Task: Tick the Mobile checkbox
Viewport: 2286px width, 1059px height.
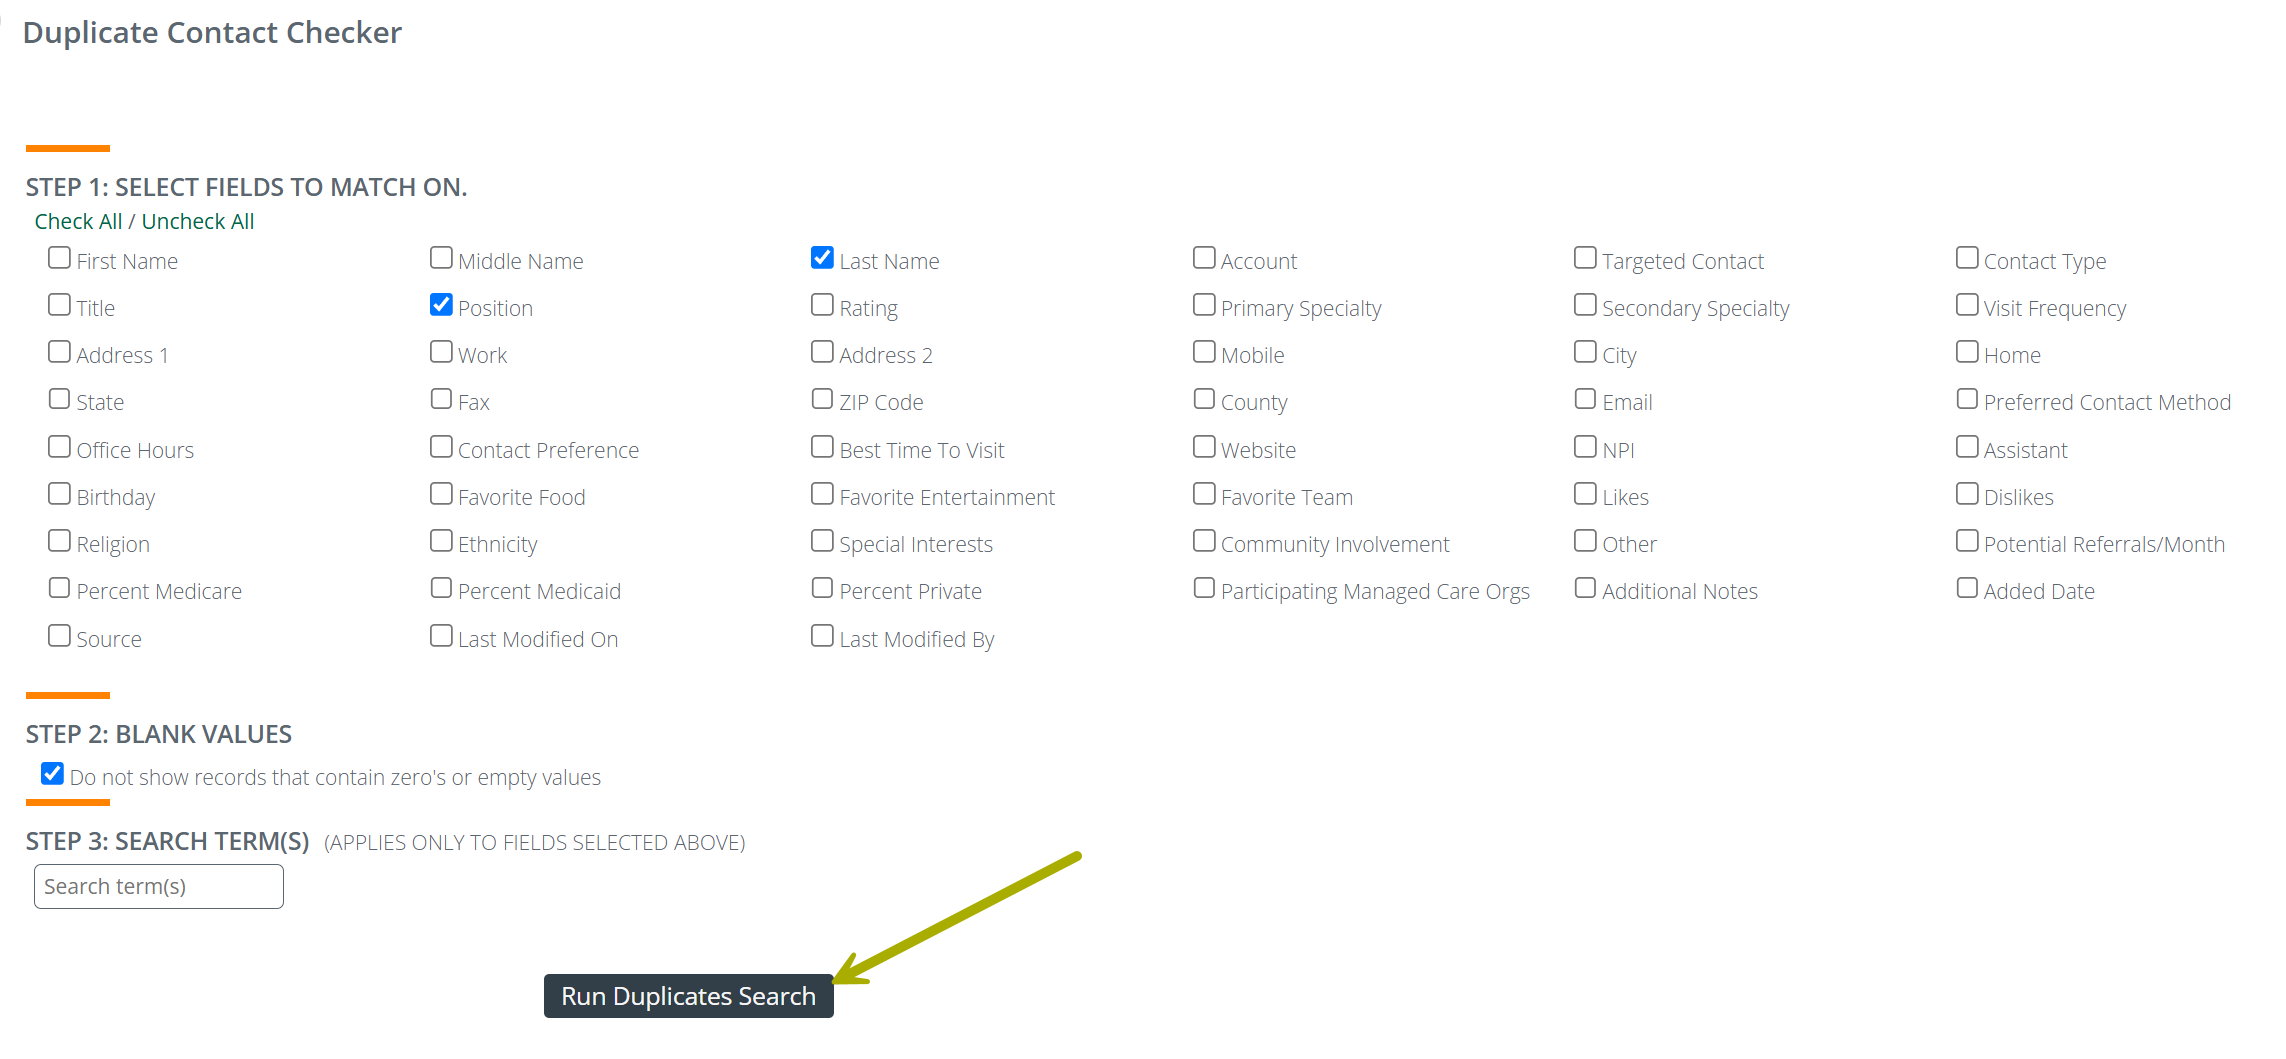Action: pyautogui.click(x=1204, y=352)
